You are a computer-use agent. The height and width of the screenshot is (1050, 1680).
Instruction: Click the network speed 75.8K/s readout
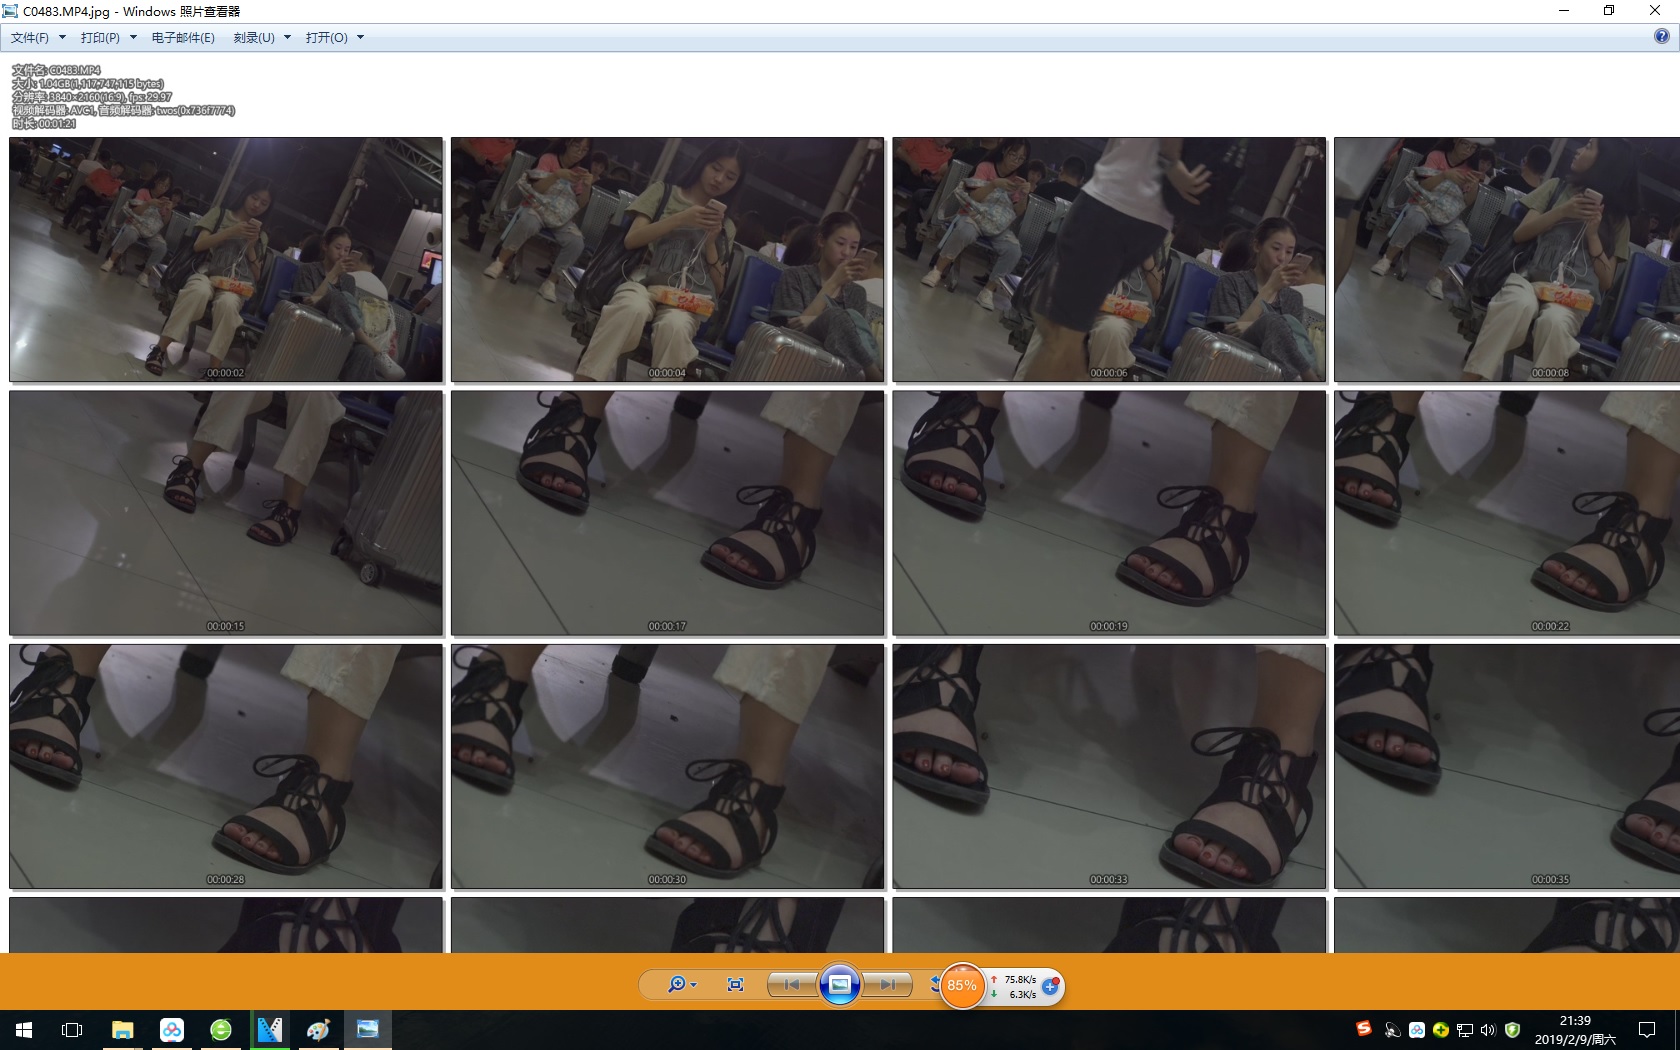coord(1020,980)
